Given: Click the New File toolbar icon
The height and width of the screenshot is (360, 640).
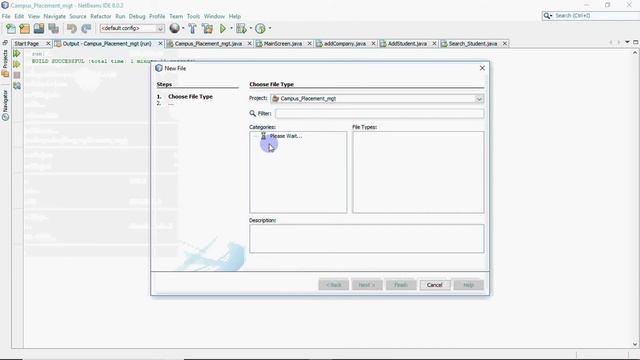Looking at the screenshot, I should [x=11, y=28].
